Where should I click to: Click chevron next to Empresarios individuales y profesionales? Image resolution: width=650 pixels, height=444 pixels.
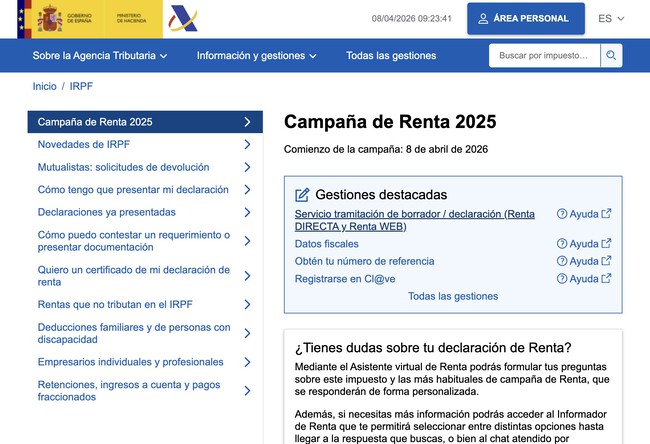click(x=247, y=362)
